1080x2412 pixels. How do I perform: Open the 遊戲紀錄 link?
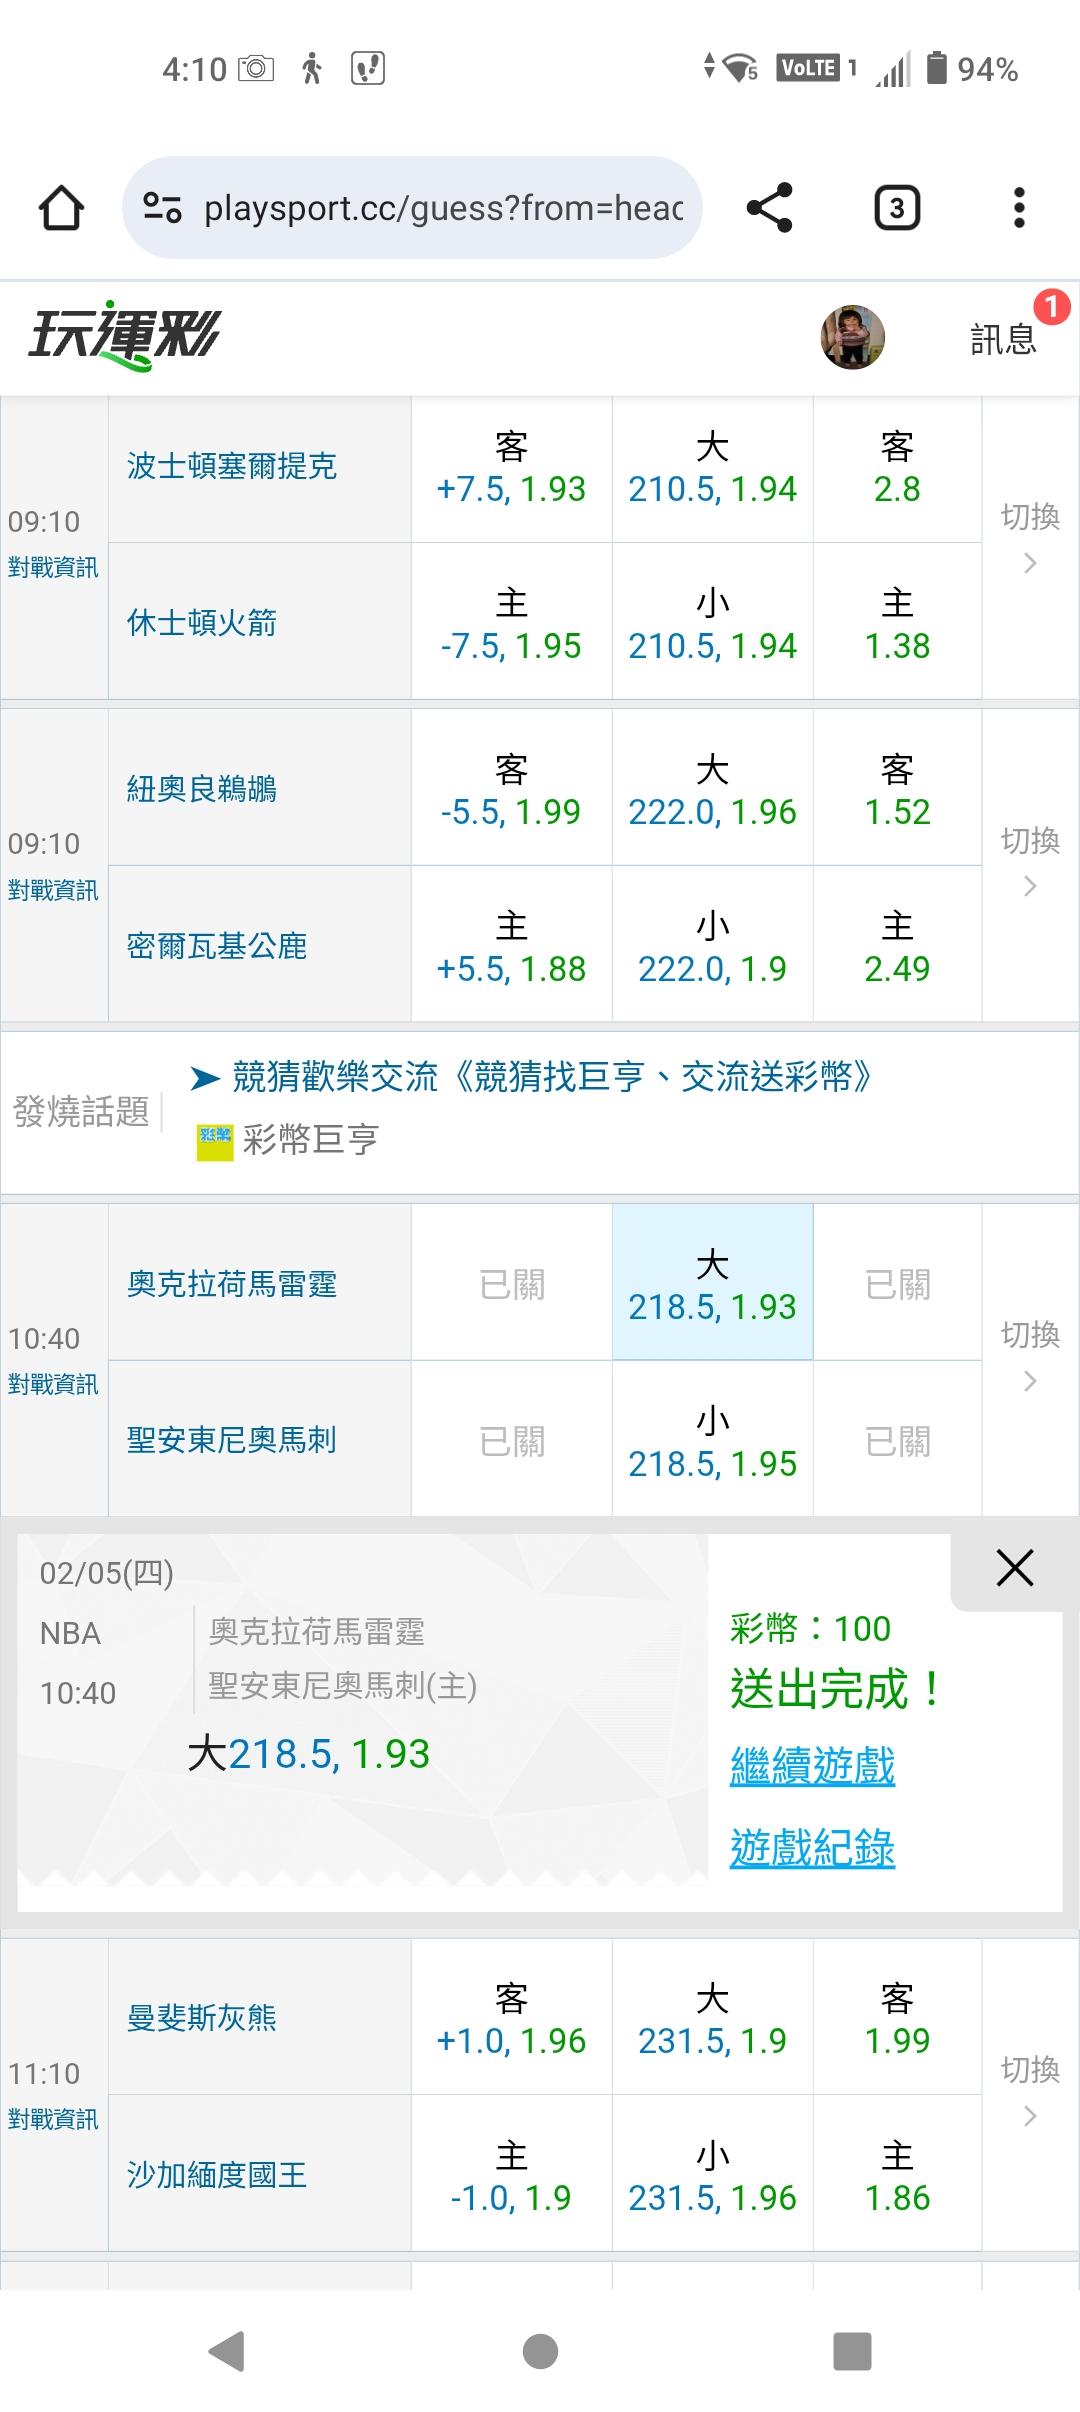812,1849
